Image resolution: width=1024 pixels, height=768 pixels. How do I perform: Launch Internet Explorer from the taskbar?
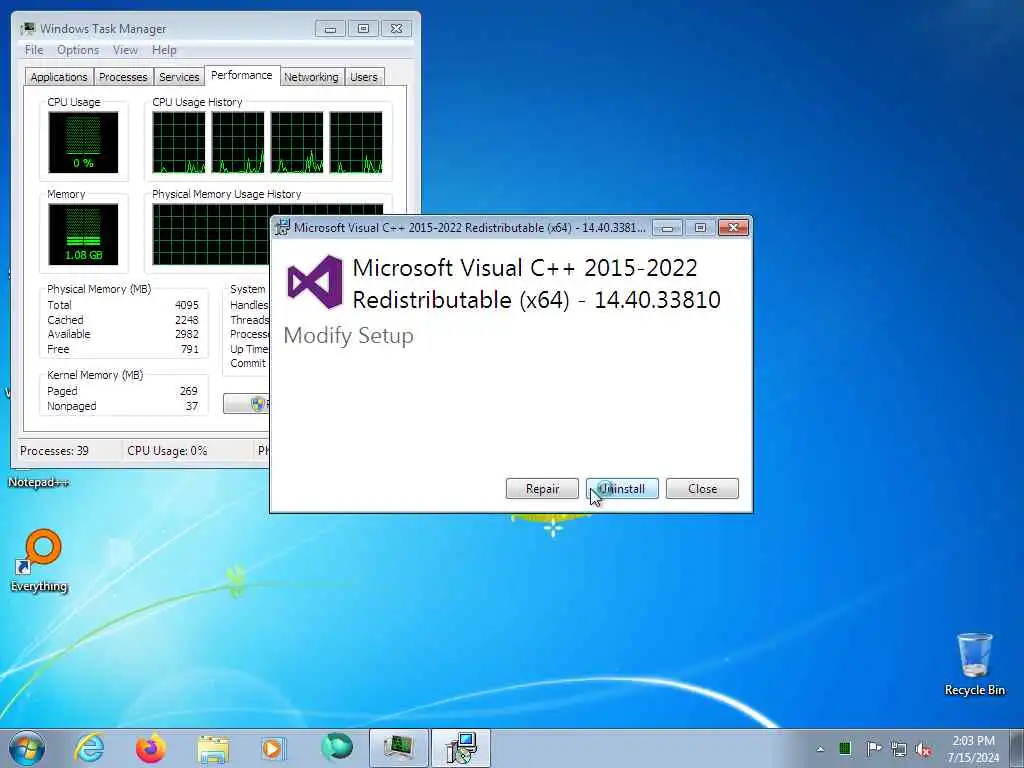(x=89, y=748)
